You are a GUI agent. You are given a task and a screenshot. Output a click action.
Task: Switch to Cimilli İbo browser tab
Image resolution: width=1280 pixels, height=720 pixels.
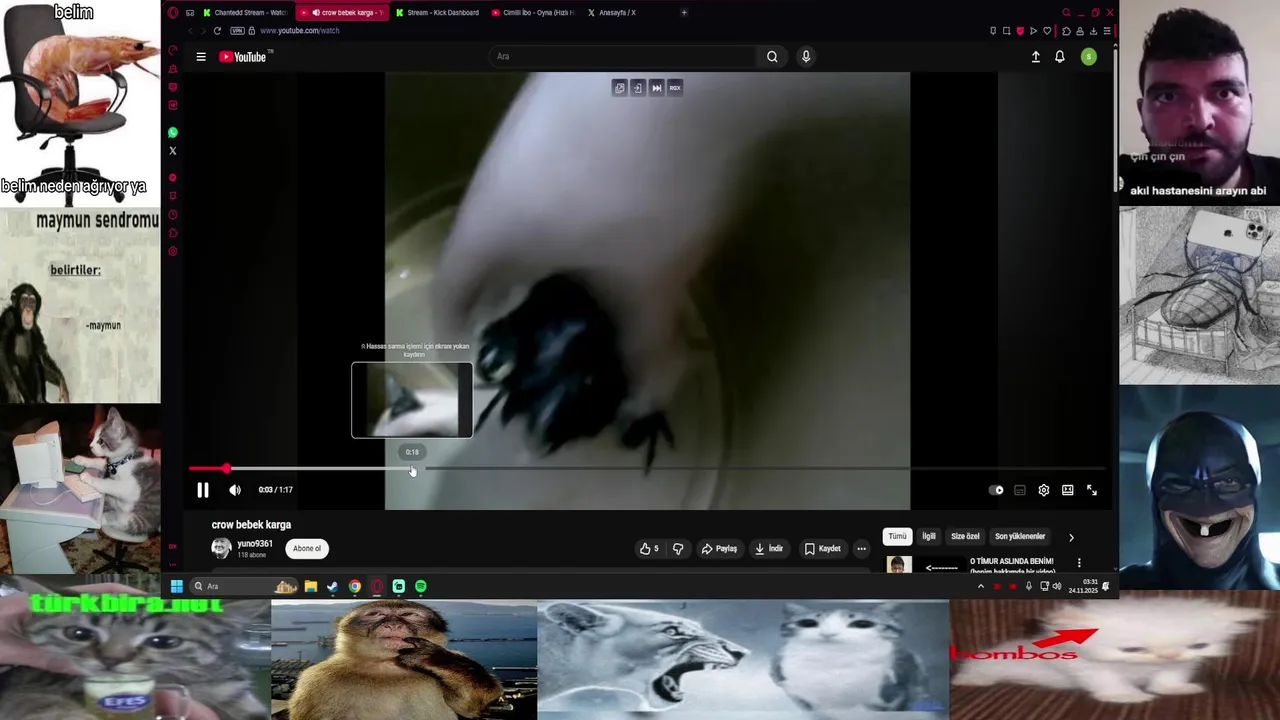532,13
